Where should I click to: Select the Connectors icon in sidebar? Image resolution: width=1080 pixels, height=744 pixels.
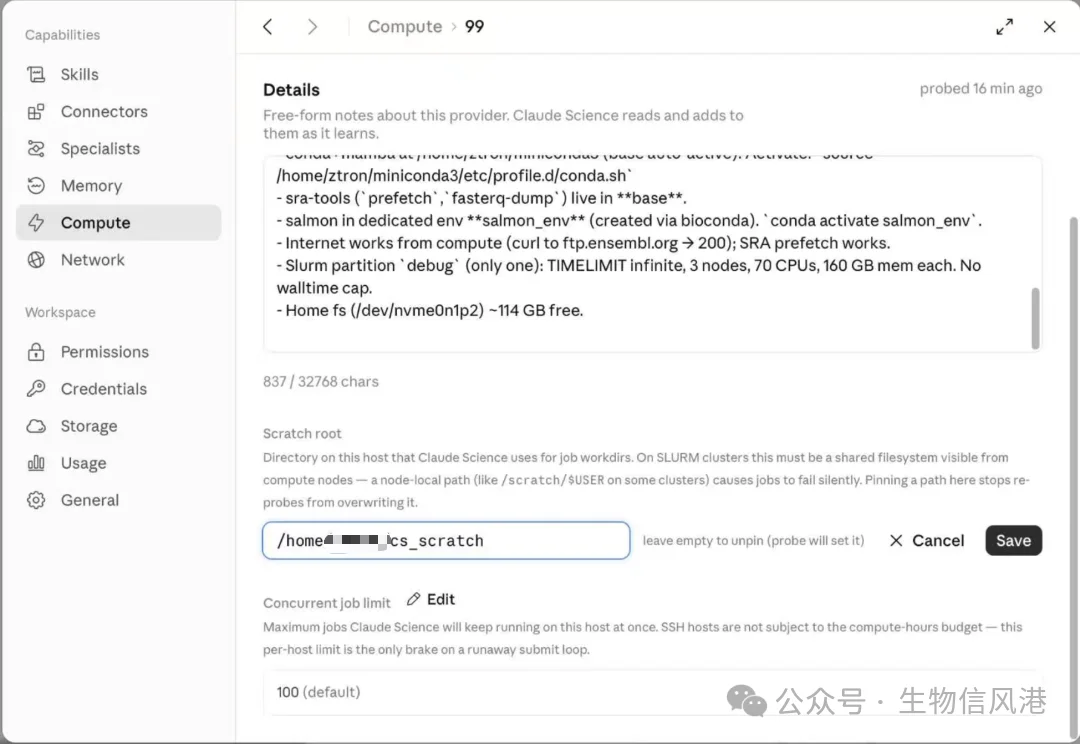coord(36,112)
